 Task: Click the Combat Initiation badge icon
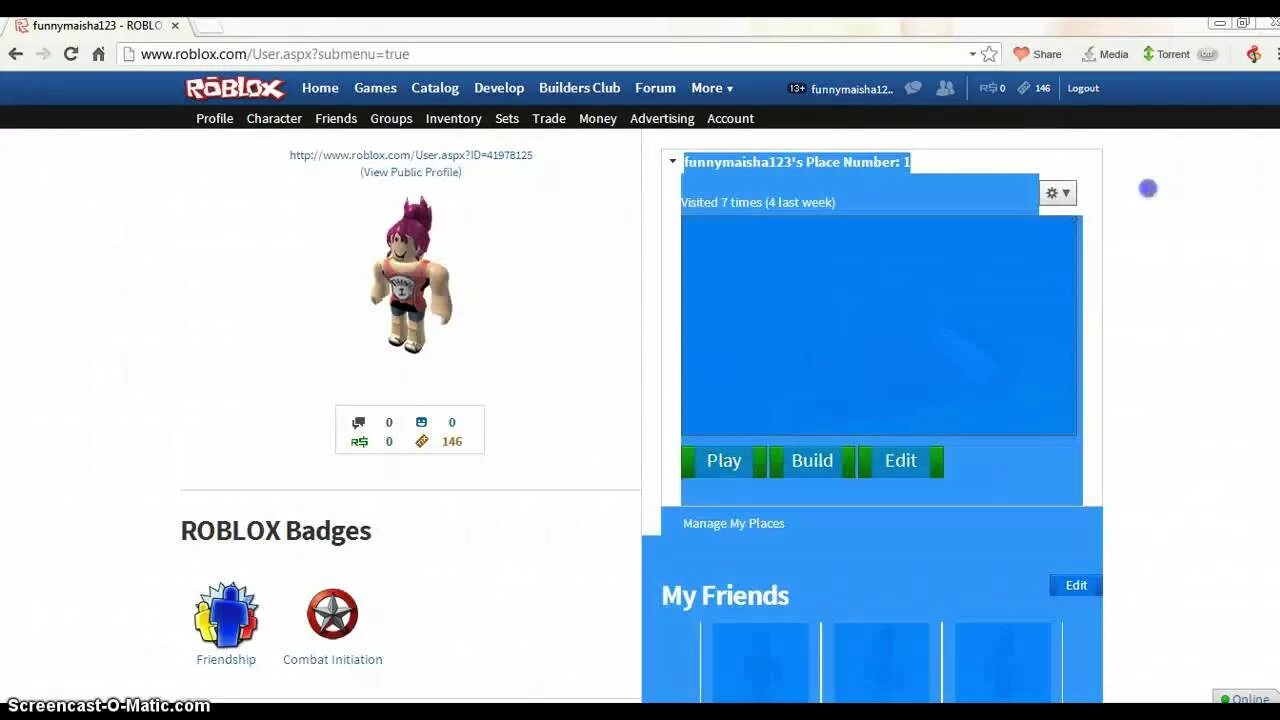click(333, 614)
